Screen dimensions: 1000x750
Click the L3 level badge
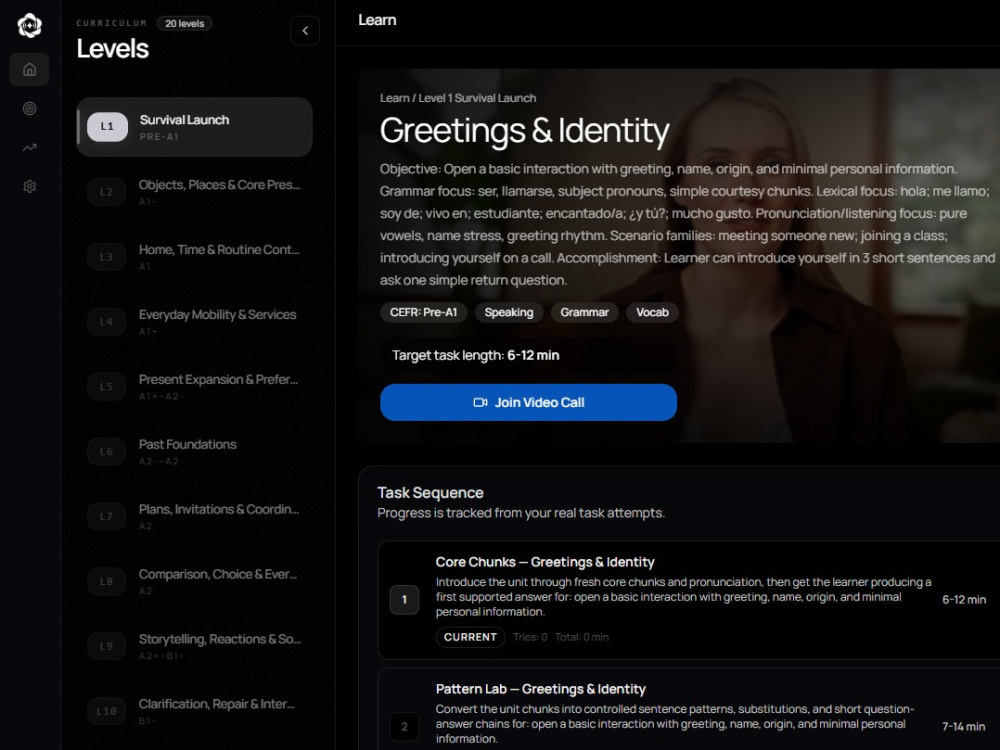tap(107, 257)
